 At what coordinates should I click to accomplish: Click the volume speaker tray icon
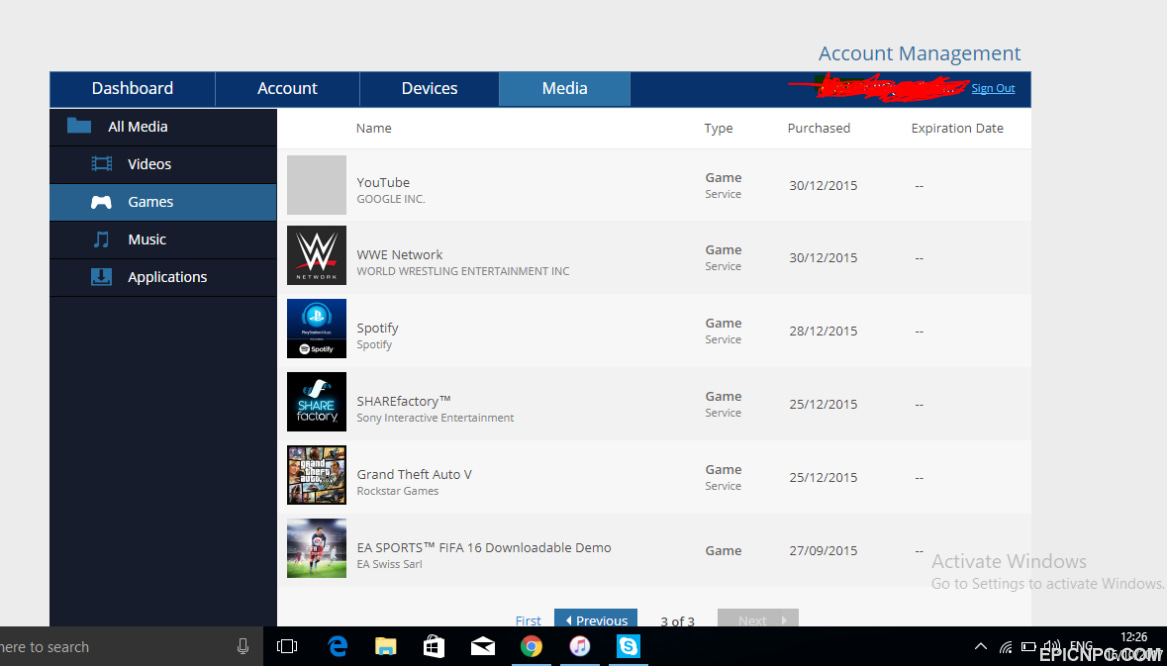pyautogui.click(x=1052, y=646)
